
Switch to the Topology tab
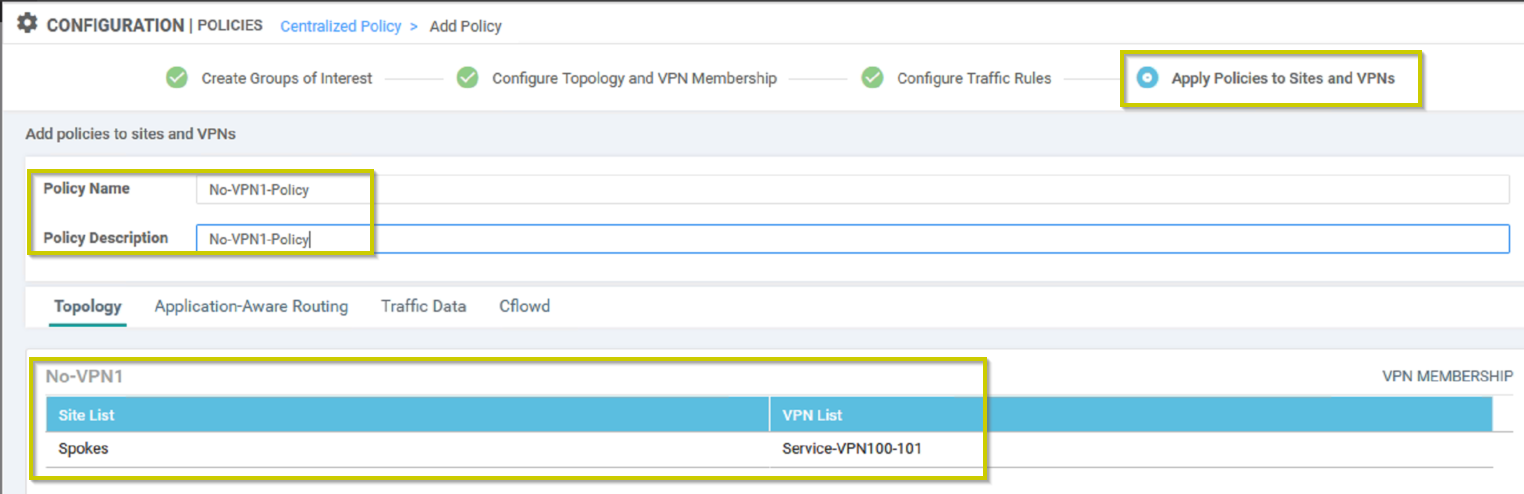point(88,306)
